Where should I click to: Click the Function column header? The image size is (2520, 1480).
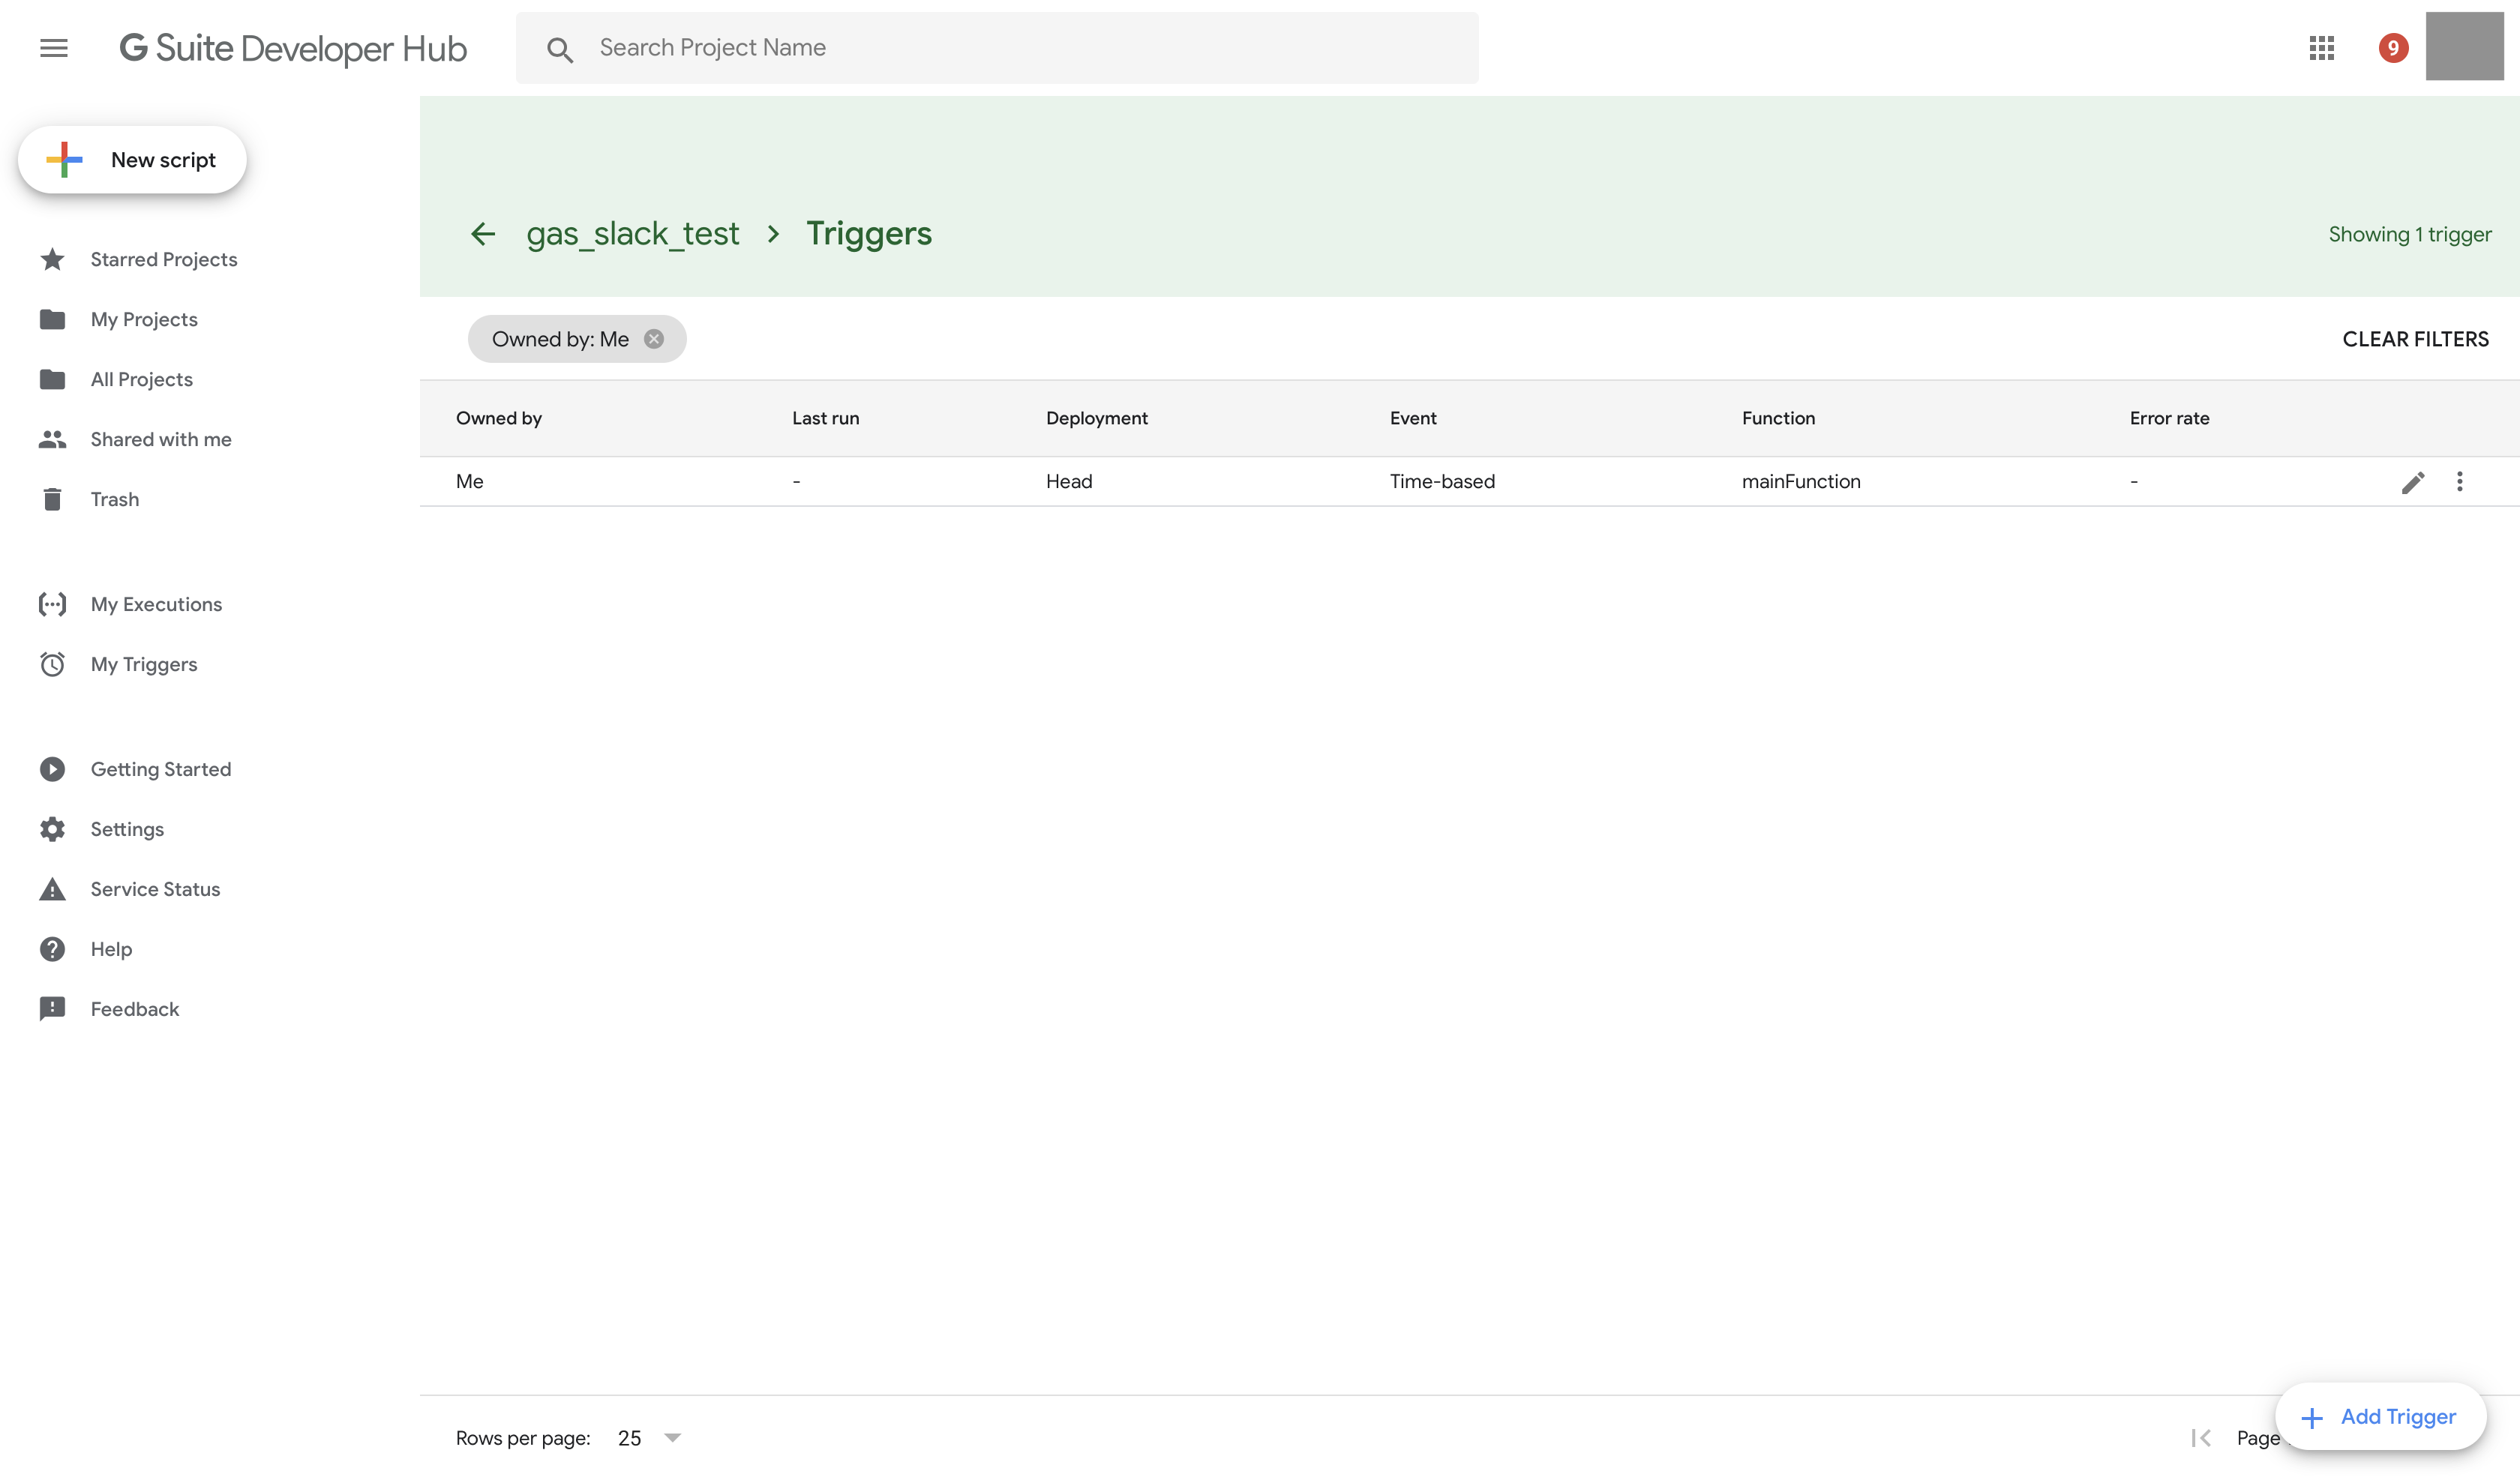(x=1778, y=418)
